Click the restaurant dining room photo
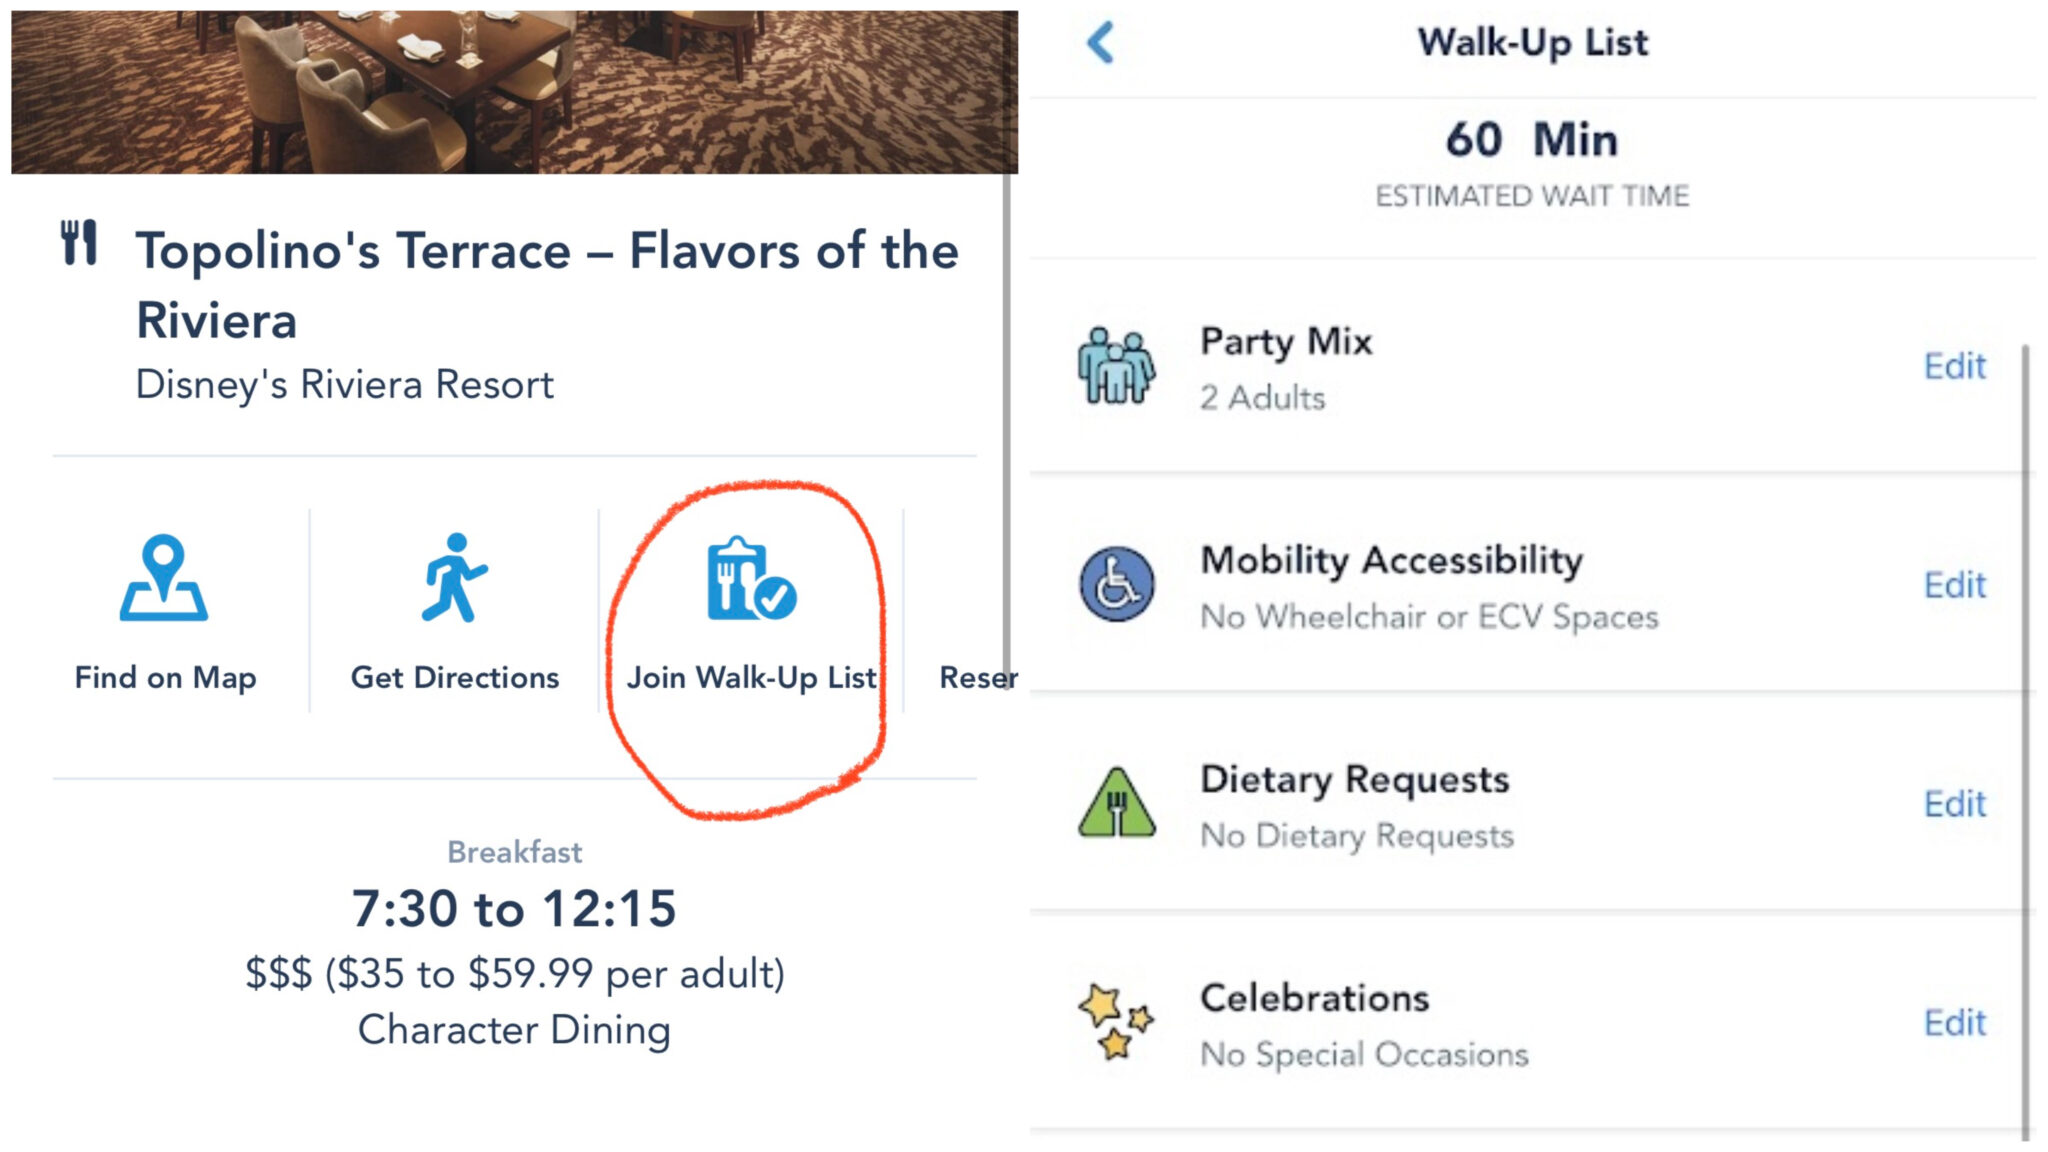Screen dimensions: 2048x1152 [x=514, y=92]
